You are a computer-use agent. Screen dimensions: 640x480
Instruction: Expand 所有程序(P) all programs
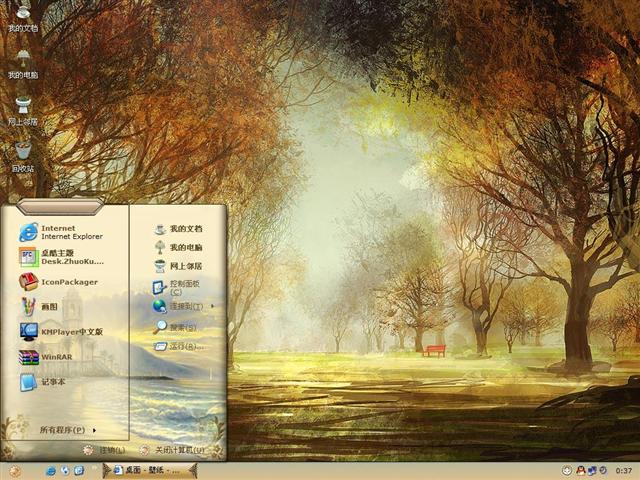pyautogui.click(x=67, y=430)
